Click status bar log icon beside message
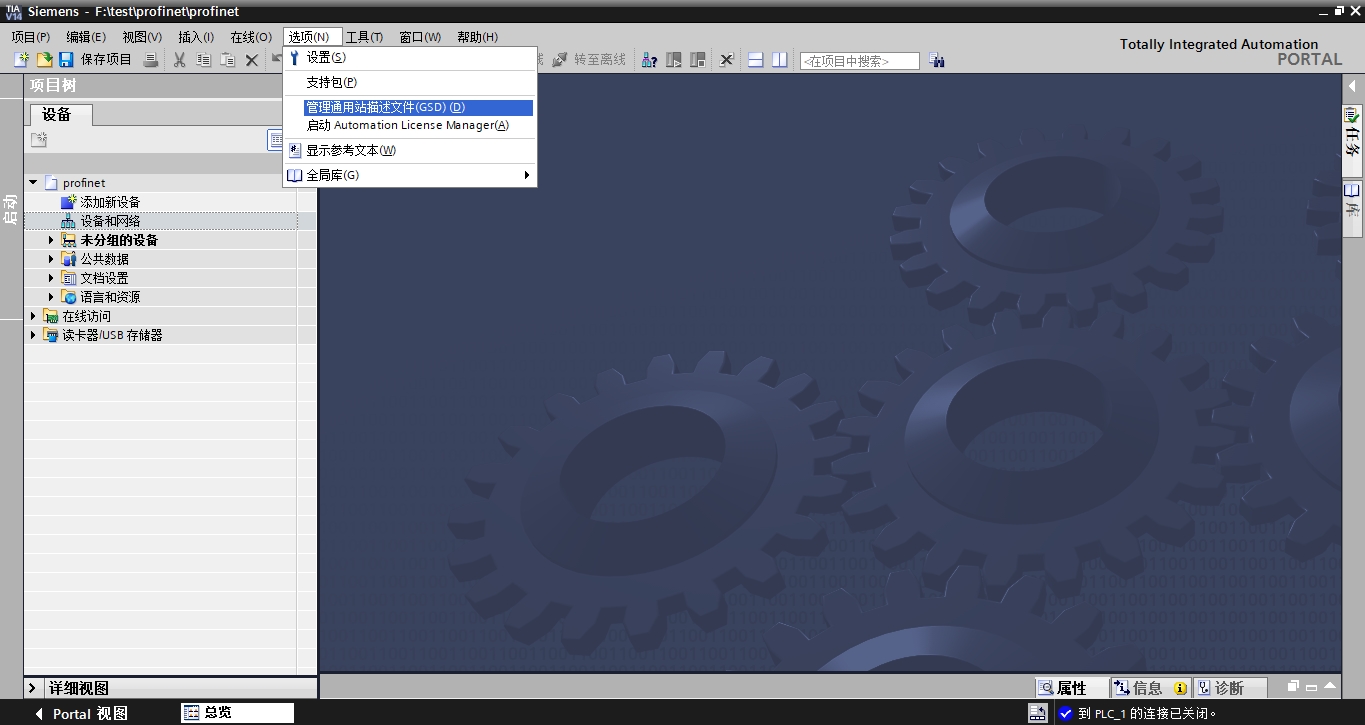The image size is (1365, 725). [x=1038, y=713]
